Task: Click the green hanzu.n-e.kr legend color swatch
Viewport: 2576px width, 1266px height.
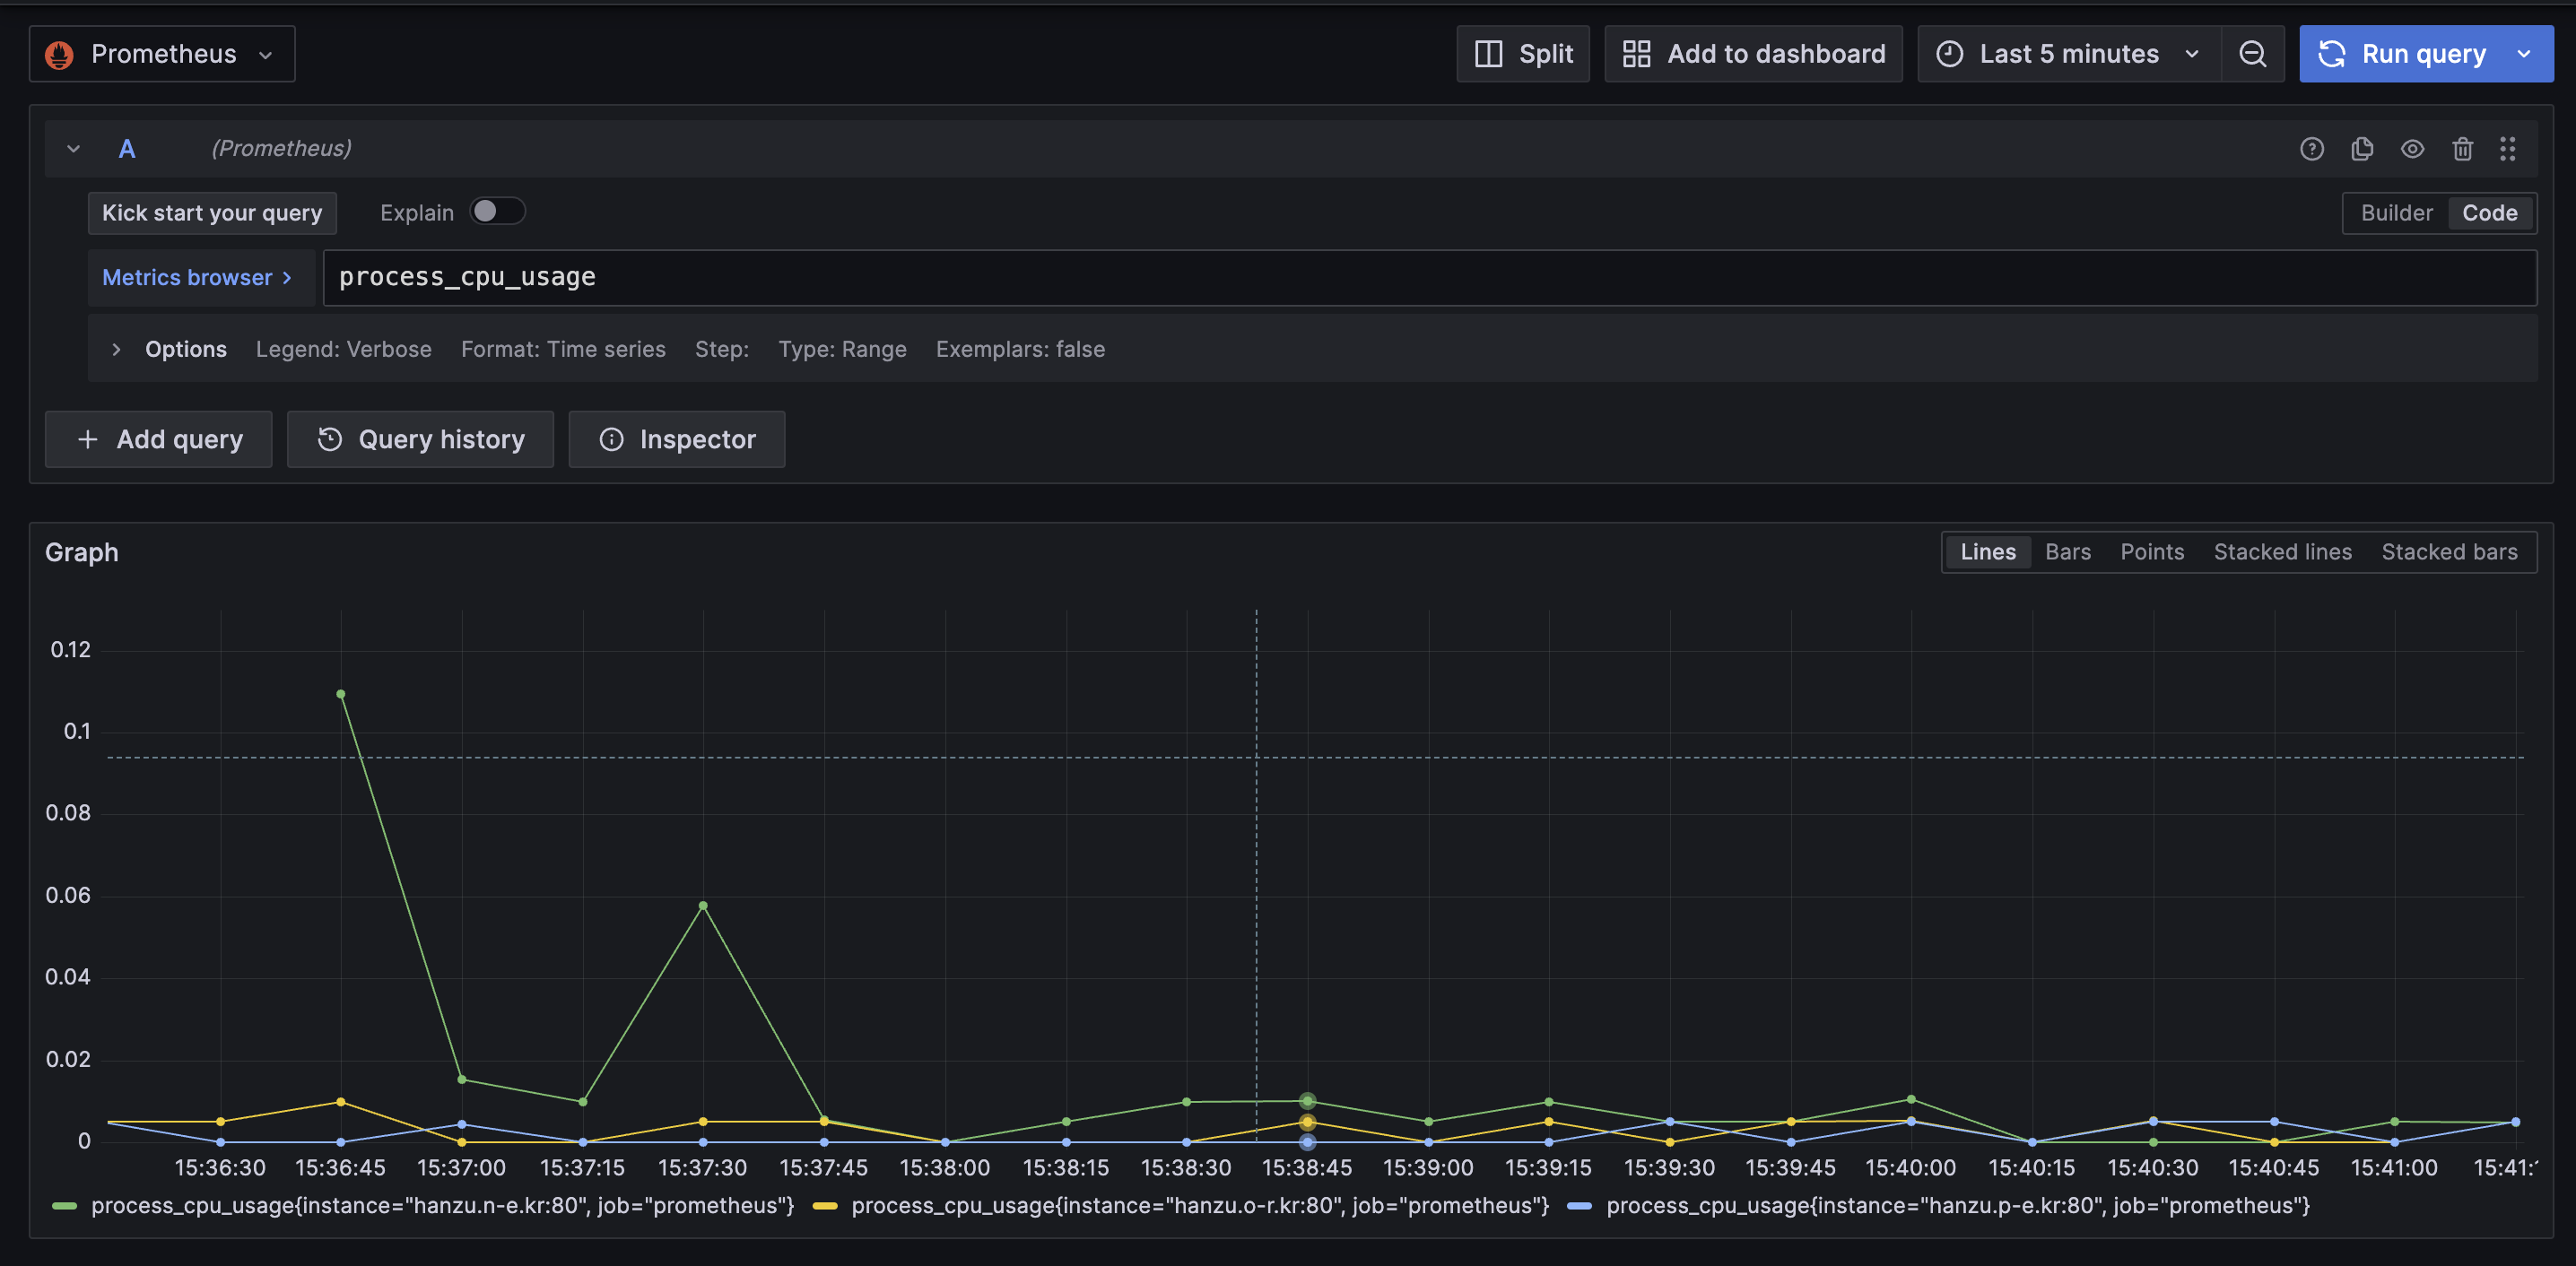Action: click(x=64, y=1206)
